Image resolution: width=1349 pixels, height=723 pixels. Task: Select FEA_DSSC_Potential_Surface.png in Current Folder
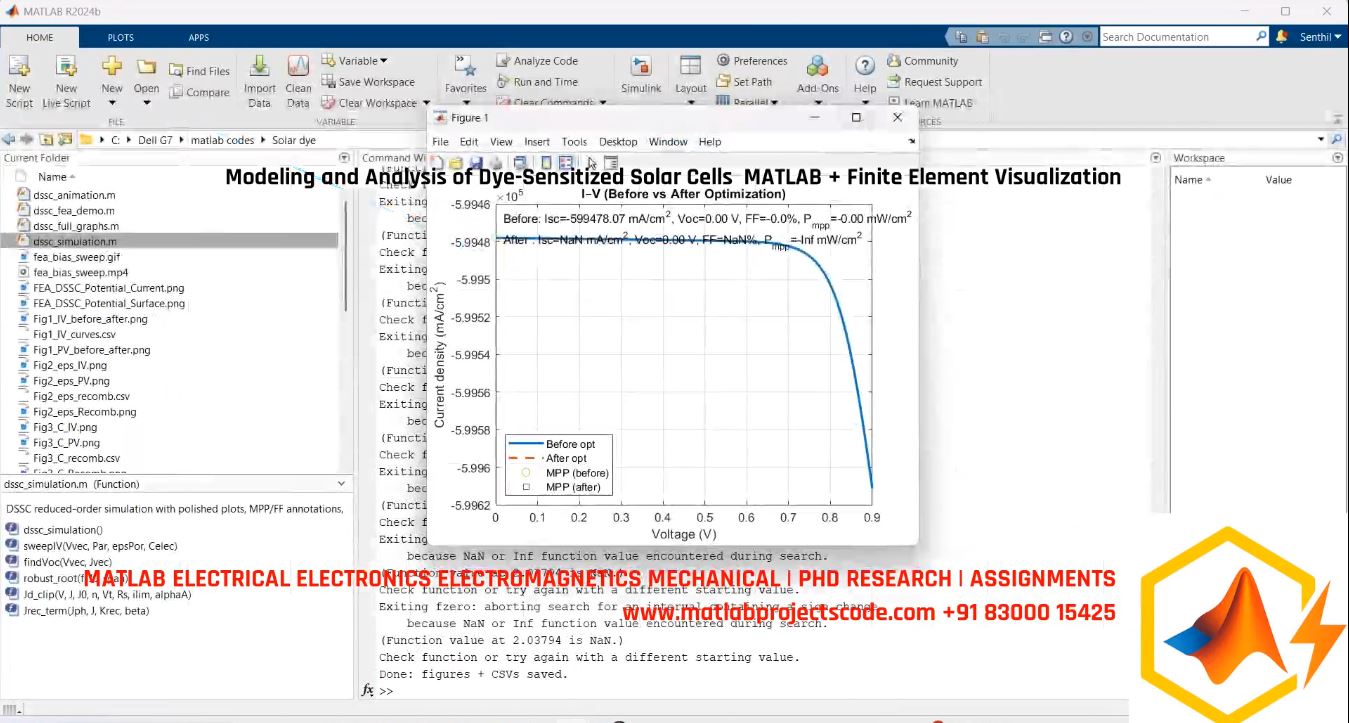(x=106, y=302)
